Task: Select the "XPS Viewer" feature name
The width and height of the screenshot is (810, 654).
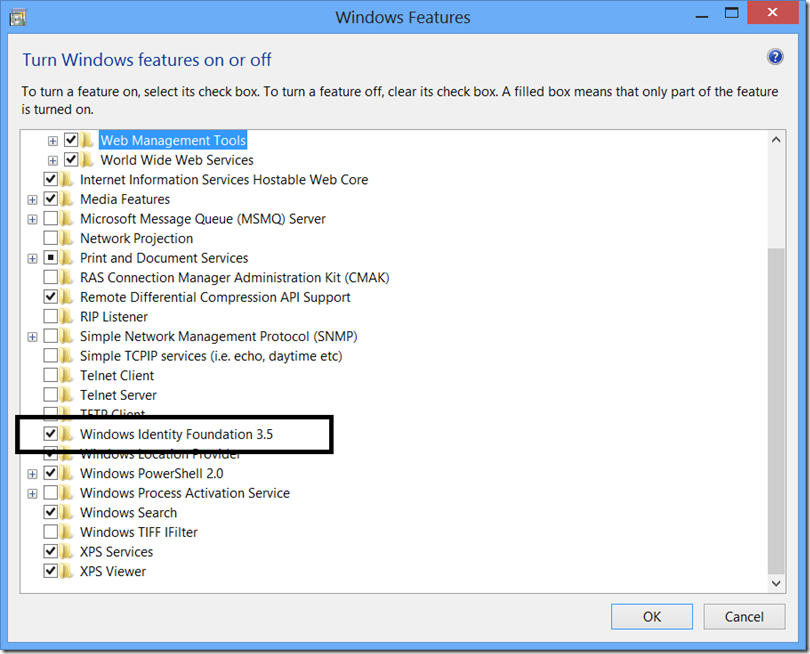Action: [113, 572]
